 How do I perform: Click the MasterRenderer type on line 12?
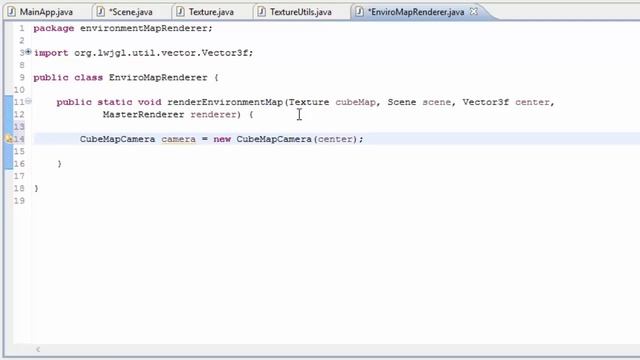tap(143, 115)
